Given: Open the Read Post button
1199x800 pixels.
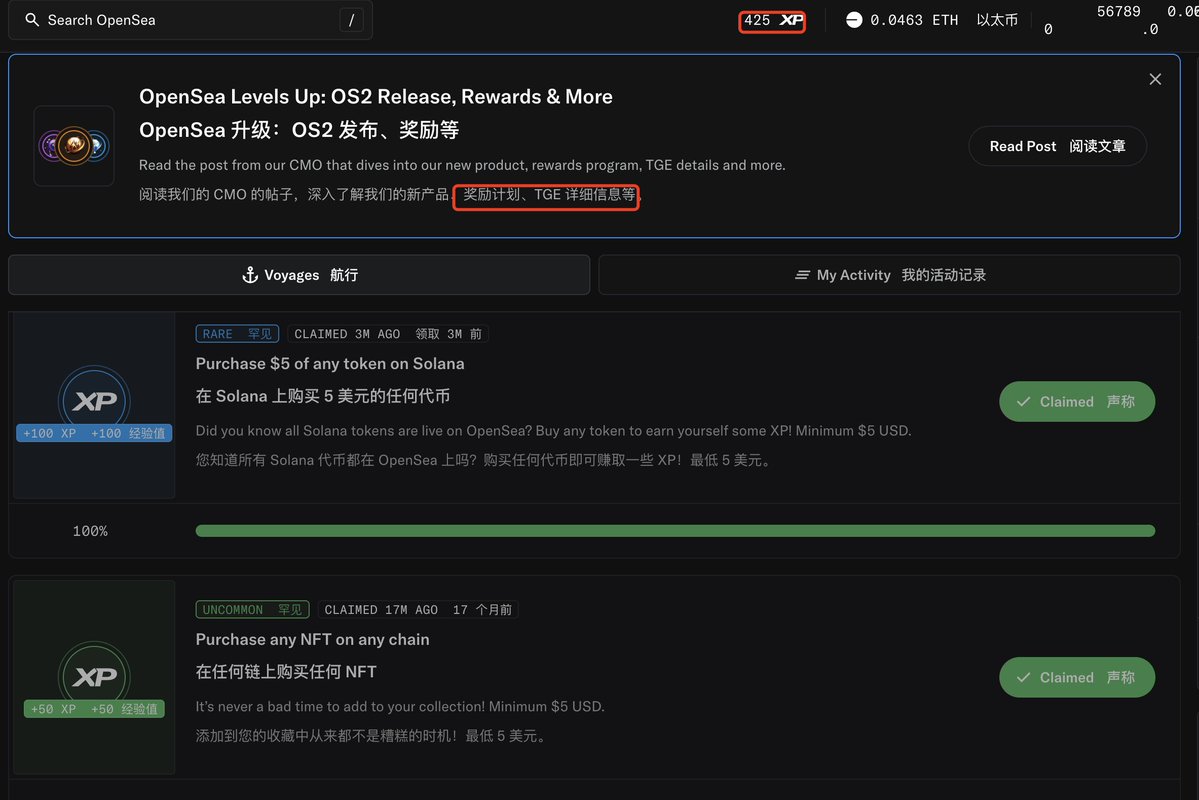Looking at the screenshot, I should (1058, 146).
